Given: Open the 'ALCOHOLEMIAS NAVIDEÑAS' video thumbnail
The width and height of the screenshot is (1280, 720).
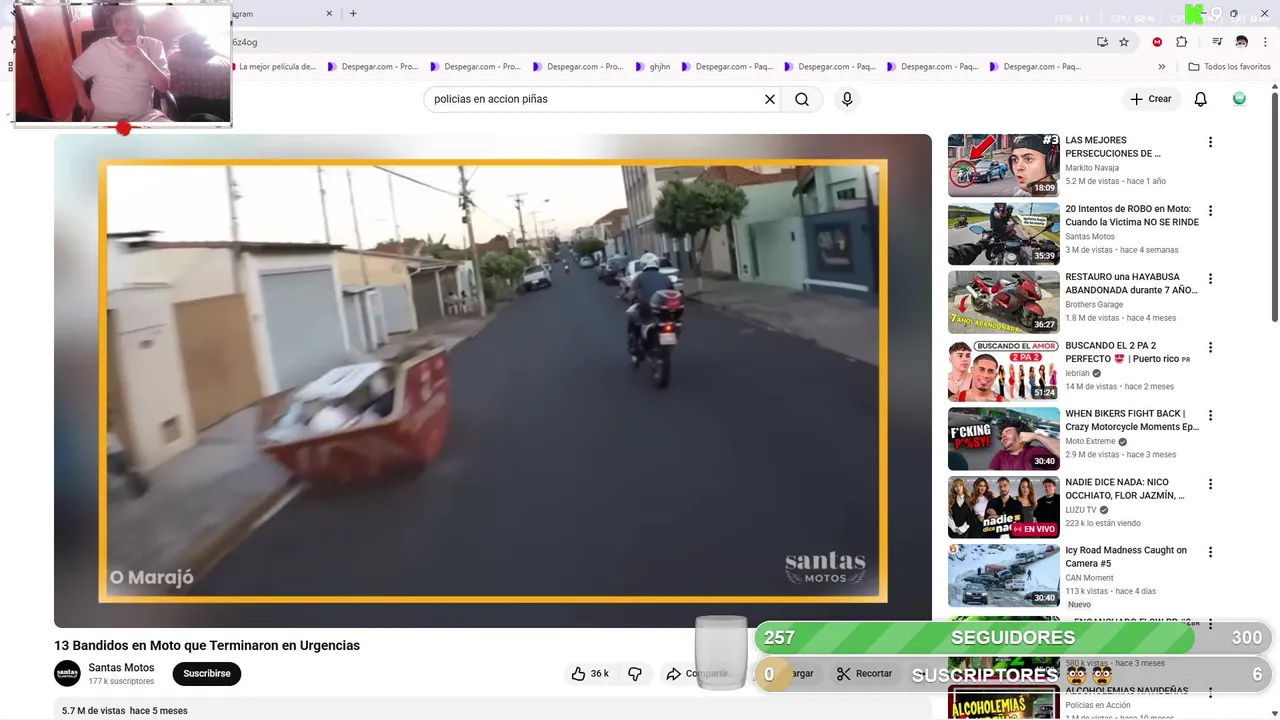Looking at the screenshot, I should (x=1004, y=702).
